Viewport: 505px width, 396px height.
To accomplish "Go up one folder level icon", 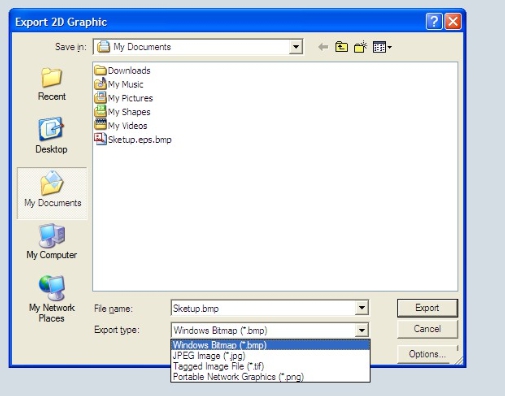I will pos(341,47).
